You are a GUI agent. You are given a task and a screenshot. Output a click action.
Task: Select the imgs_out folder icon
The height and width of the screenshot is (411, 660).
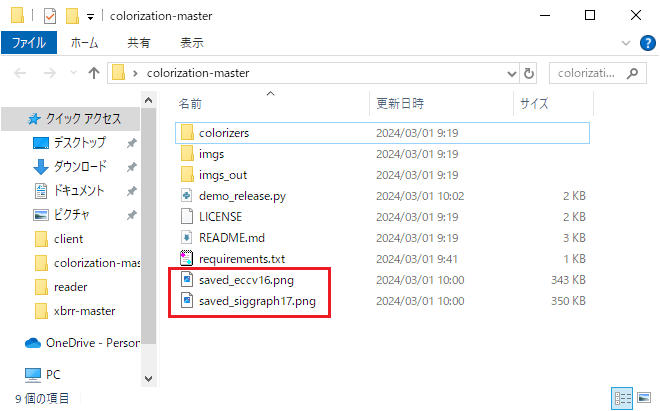pos(187,175)
